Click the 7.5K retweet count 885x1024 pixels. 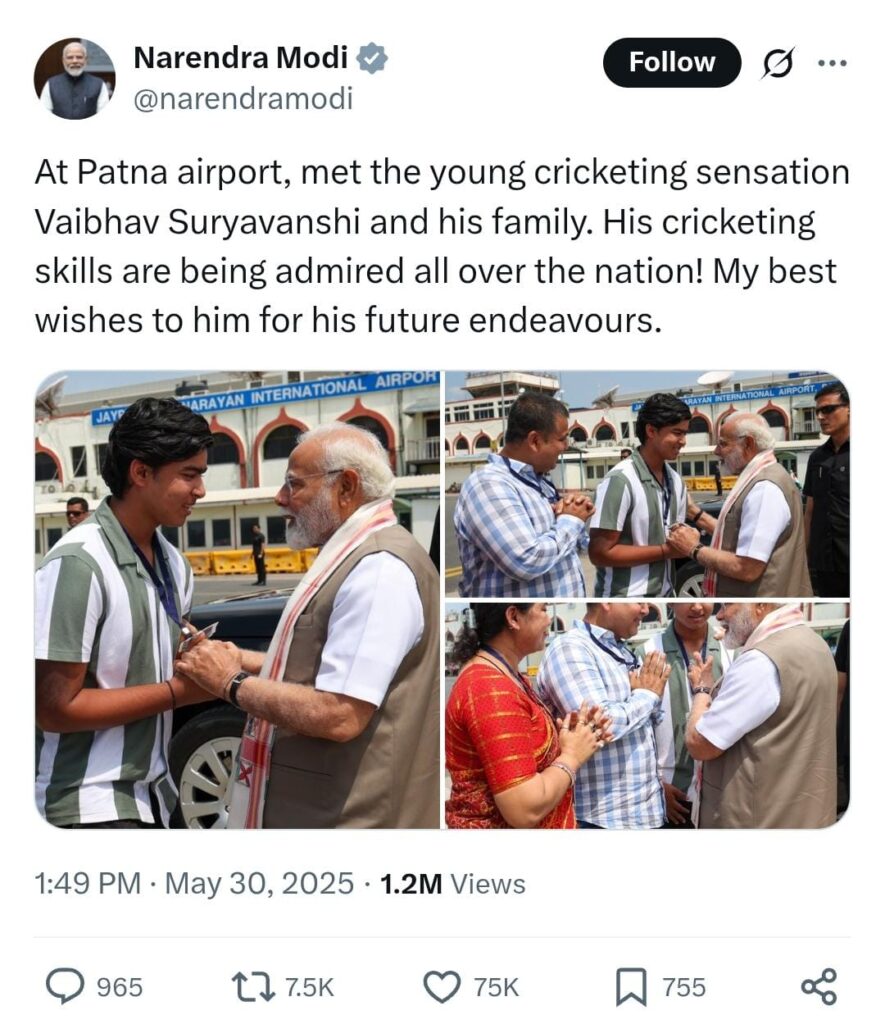click(x=310, y=987)
